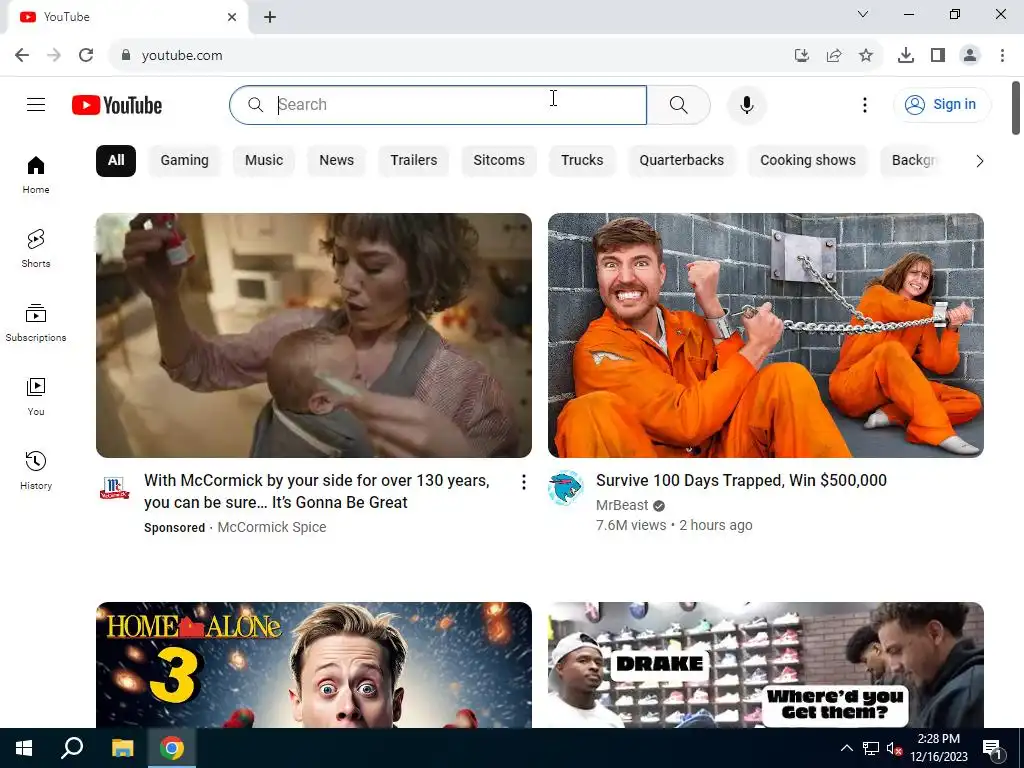The width and height of the screenshot is (1024, 768).
Task: Open the You section in sidebar
Action: [x=36, y=396]
